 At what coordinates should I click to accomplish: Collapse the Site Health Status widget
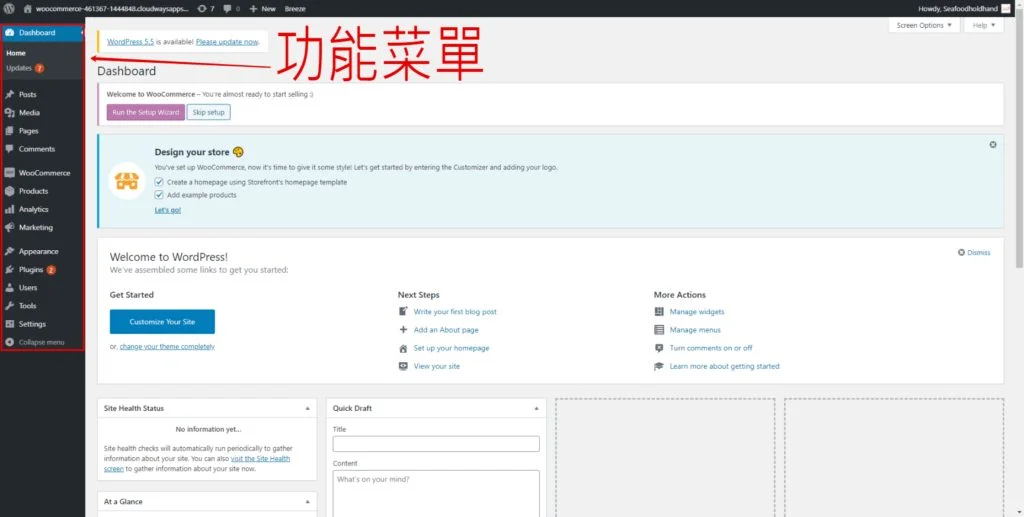[x=308, y=408]
